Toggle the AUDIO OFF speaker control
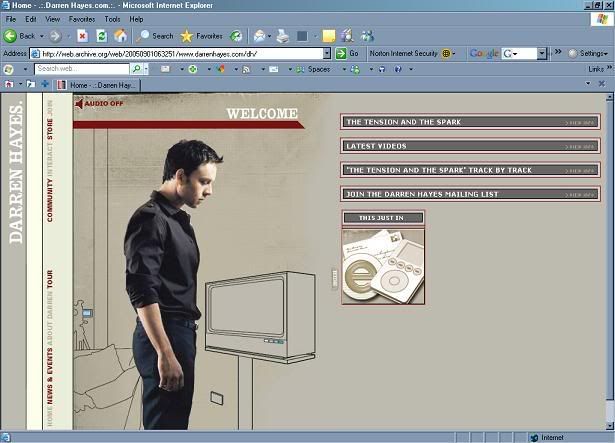The image size is (615, 443). click(x=99, y=104)
